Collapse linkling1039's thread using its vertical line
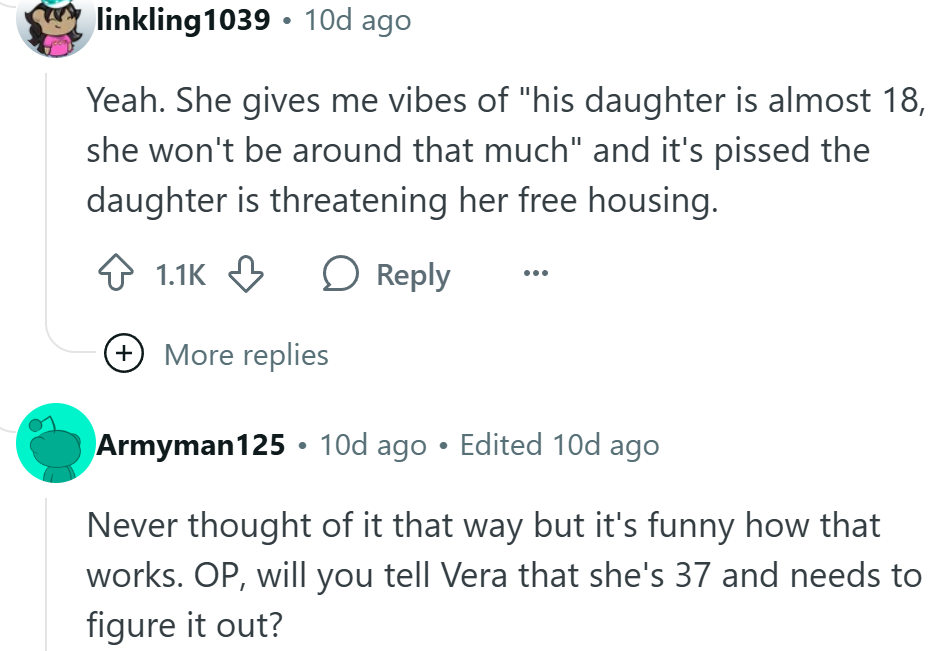 (47, 200)
